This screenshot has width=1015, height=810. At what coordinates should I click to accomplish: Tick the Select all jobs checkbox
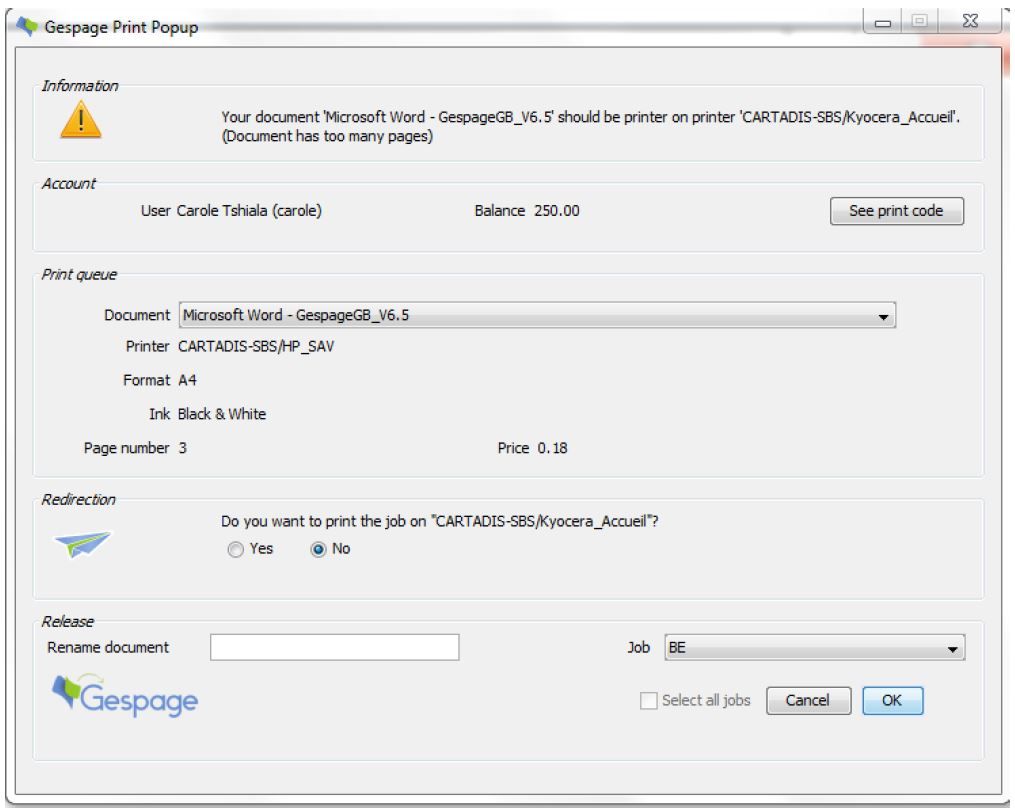(x=648, y=701)
